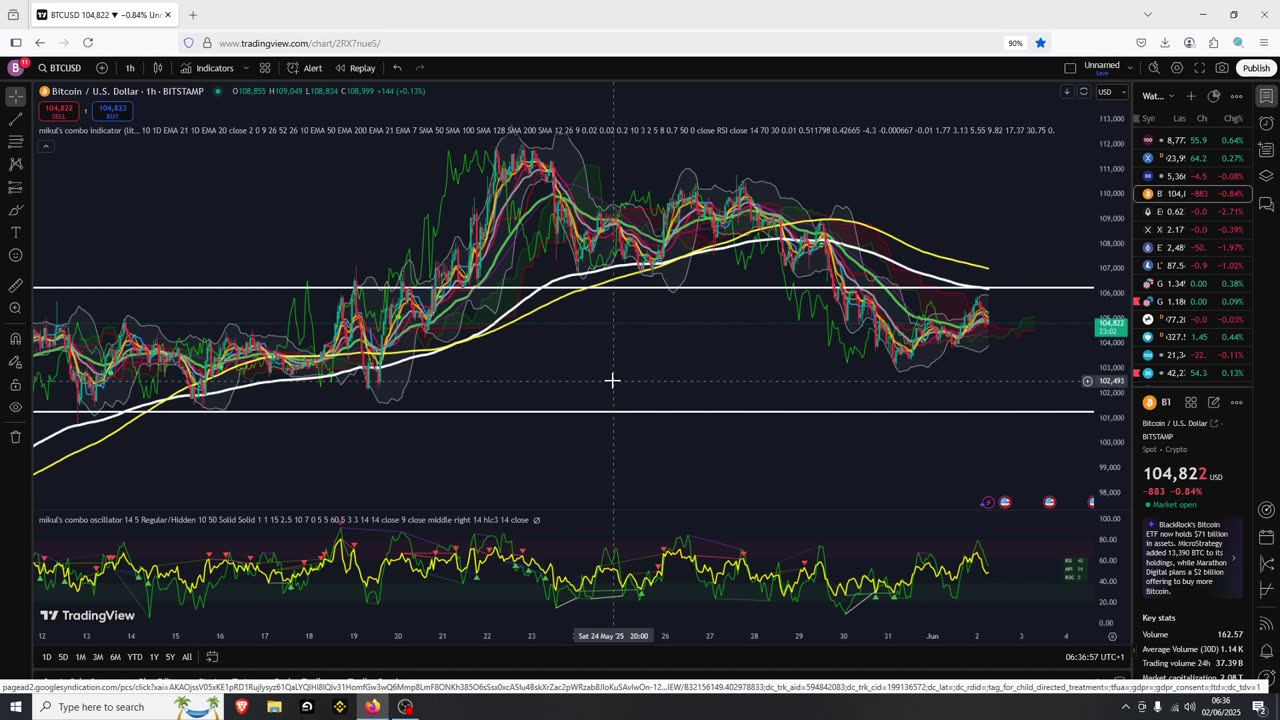Click the trash icon to remove objects

click(16, 436)
